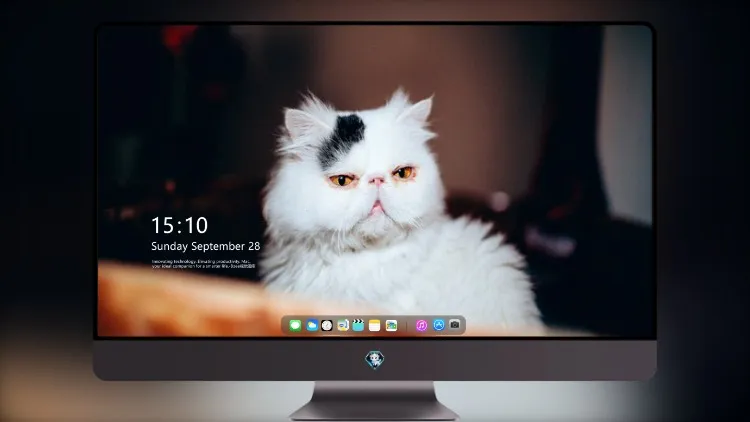Viewport: 750px width, 422px height.
Task: Click the 15:10 clock display
Action: (179, 225)
